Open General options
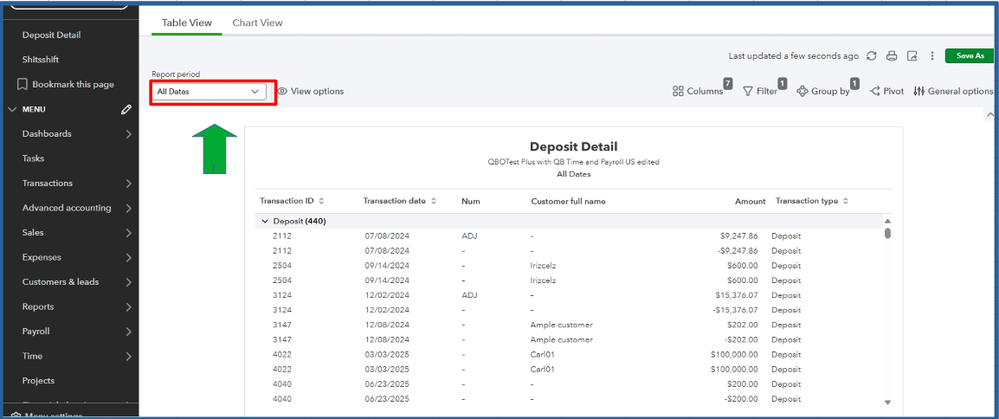Viewport: 999px width, 419px height. pyautogui.click(x=953, y=91)
